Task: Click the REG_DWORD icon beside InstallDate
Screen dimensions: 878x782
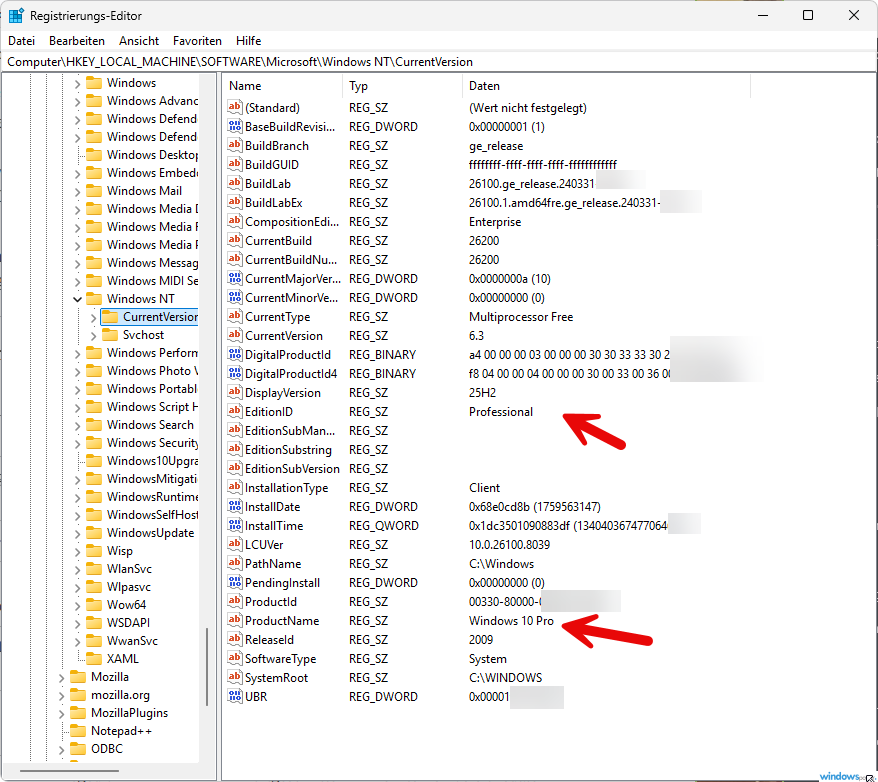Action: pos(234,507)
